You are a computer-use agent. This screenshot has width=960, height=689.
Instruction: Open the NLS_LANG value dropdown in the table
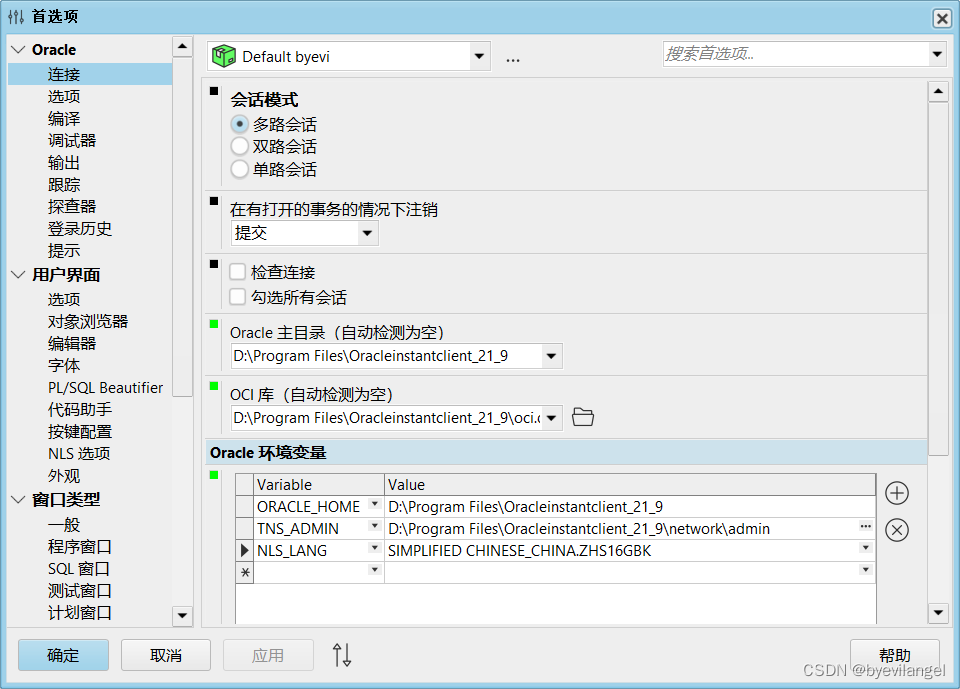coord(866,548)
